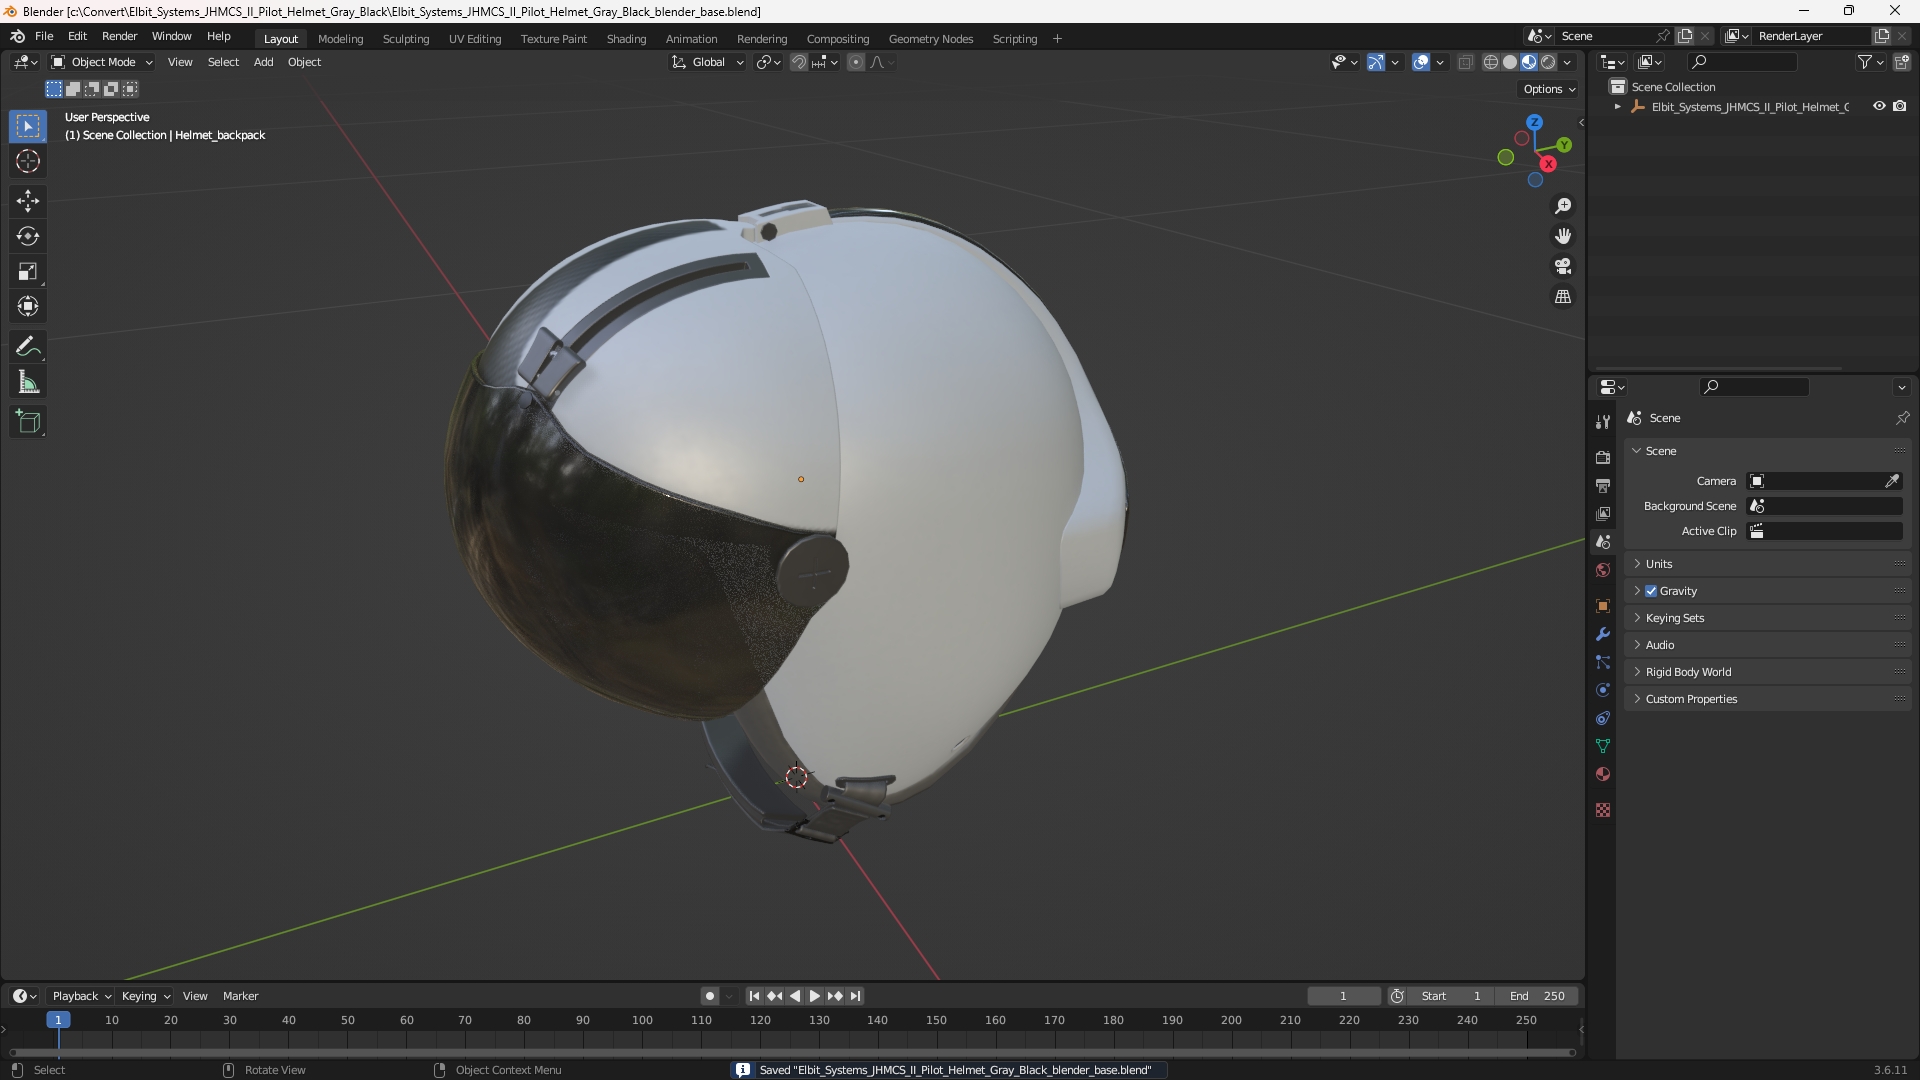Jump to the end frame

click(x=856, y=996)
